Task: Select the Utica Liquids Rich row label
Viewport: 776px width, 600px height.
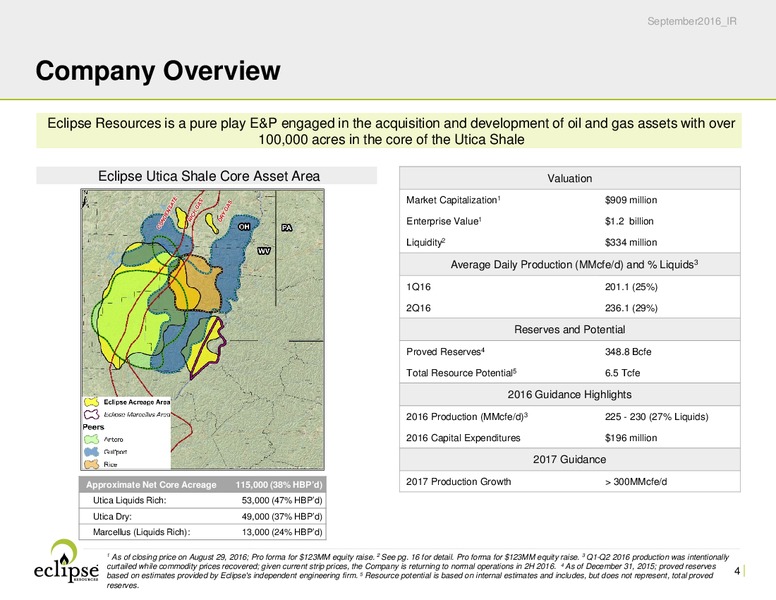Action: [x=130, y=500]
